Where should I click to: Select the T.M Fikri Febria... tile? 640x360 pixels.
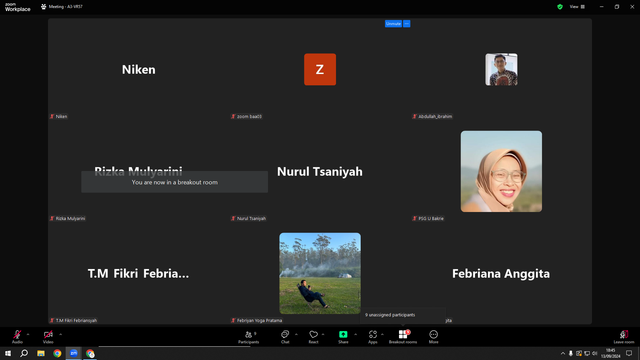[139, 273]
